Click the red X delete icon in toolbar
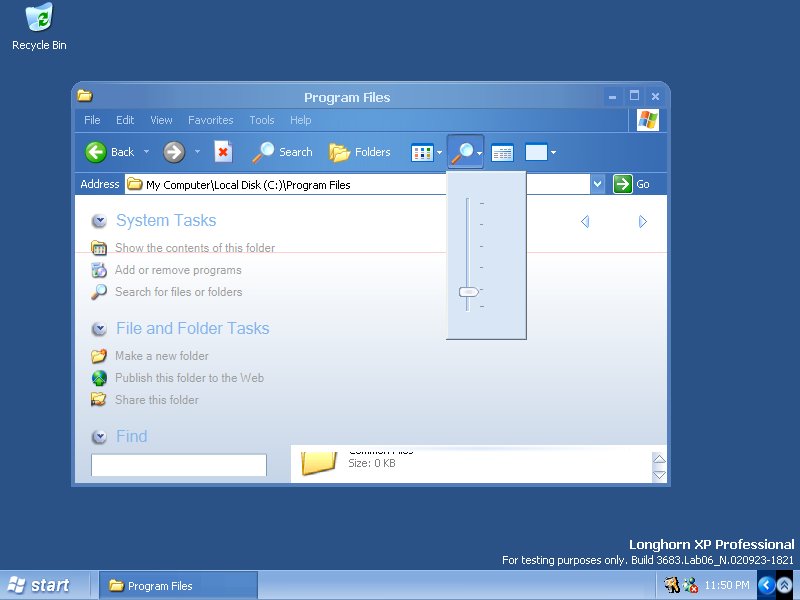The image size is (800, 600). pyautogui.click(x=223, y=152)
